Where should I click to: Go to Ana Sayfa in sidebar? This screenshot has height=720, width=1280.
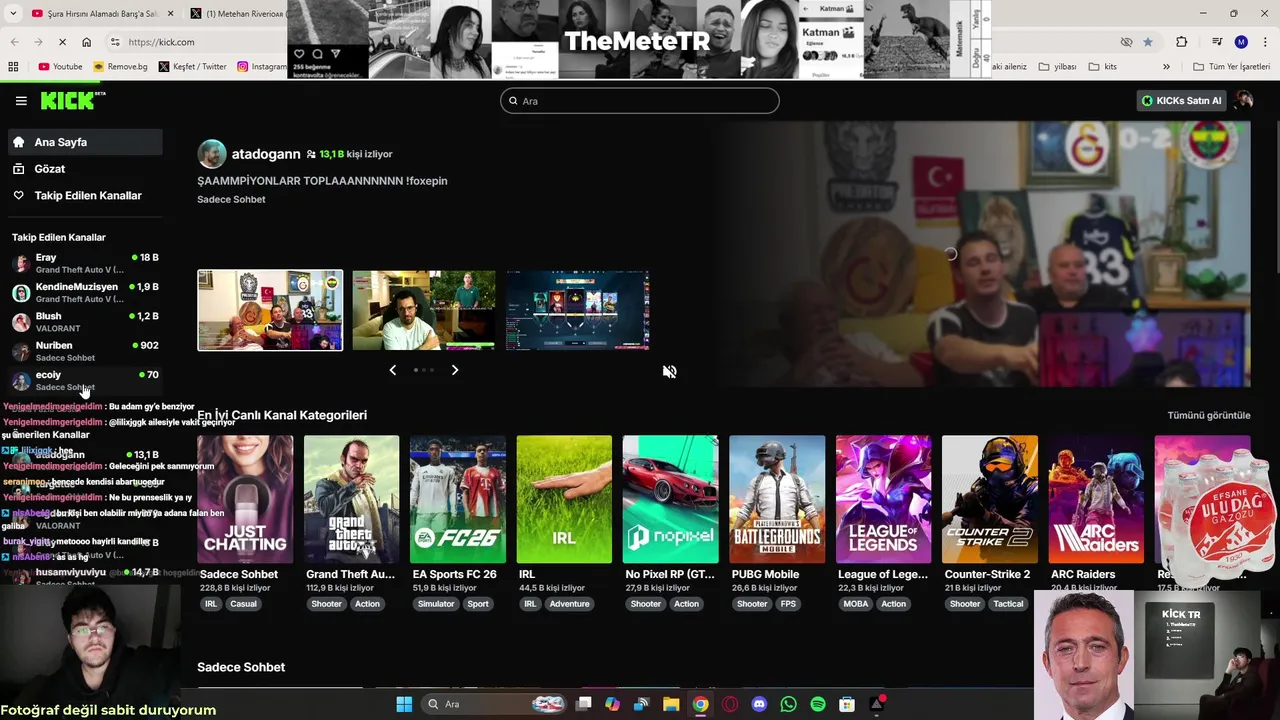point(85,142)
